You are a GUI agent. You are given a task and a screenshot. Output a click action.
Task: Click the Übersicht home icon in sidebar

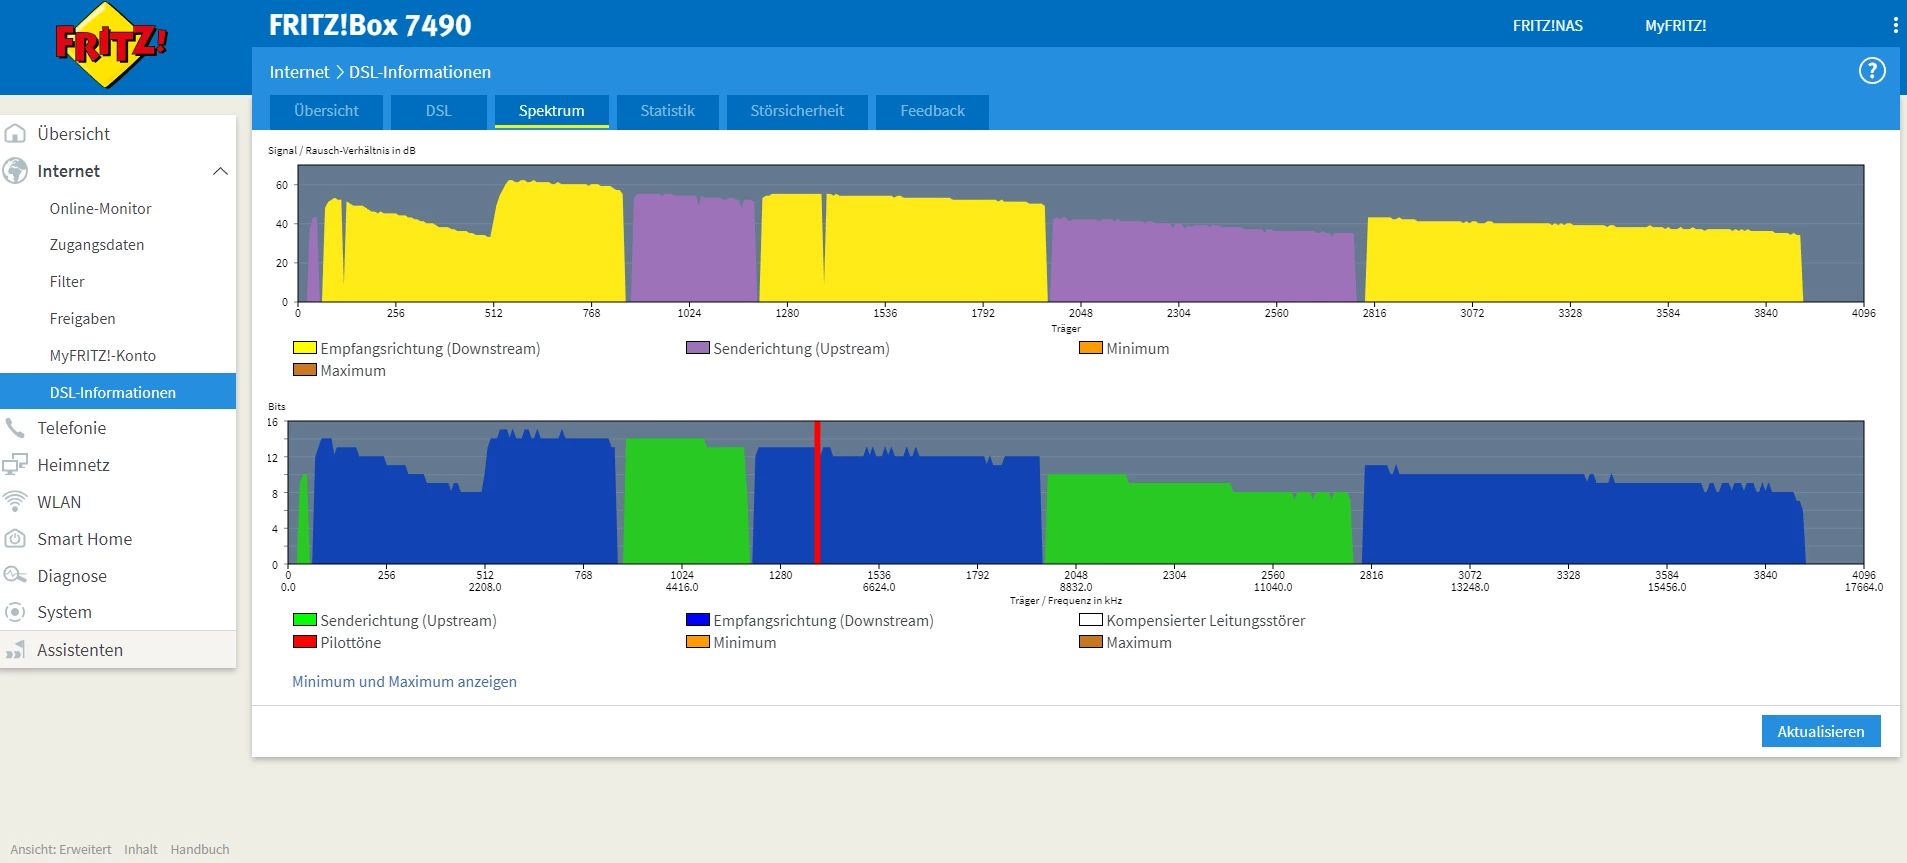click(x=15, y=134)
